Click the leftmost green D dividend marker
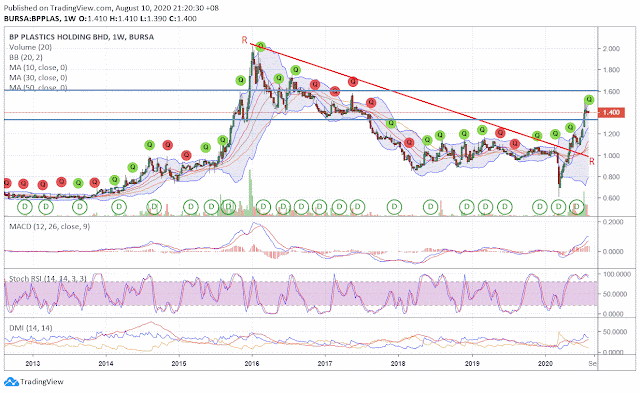The width and height of the screenshot is (640, 393). [25, 207]
